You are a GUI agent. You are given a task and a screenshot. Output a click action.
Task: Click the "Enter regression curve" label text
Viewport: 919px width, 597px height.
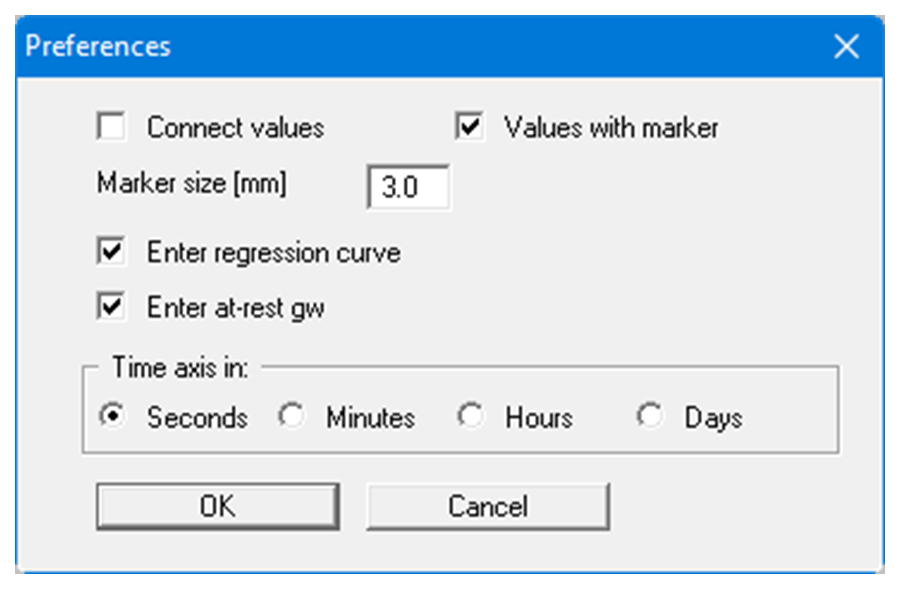273,252
